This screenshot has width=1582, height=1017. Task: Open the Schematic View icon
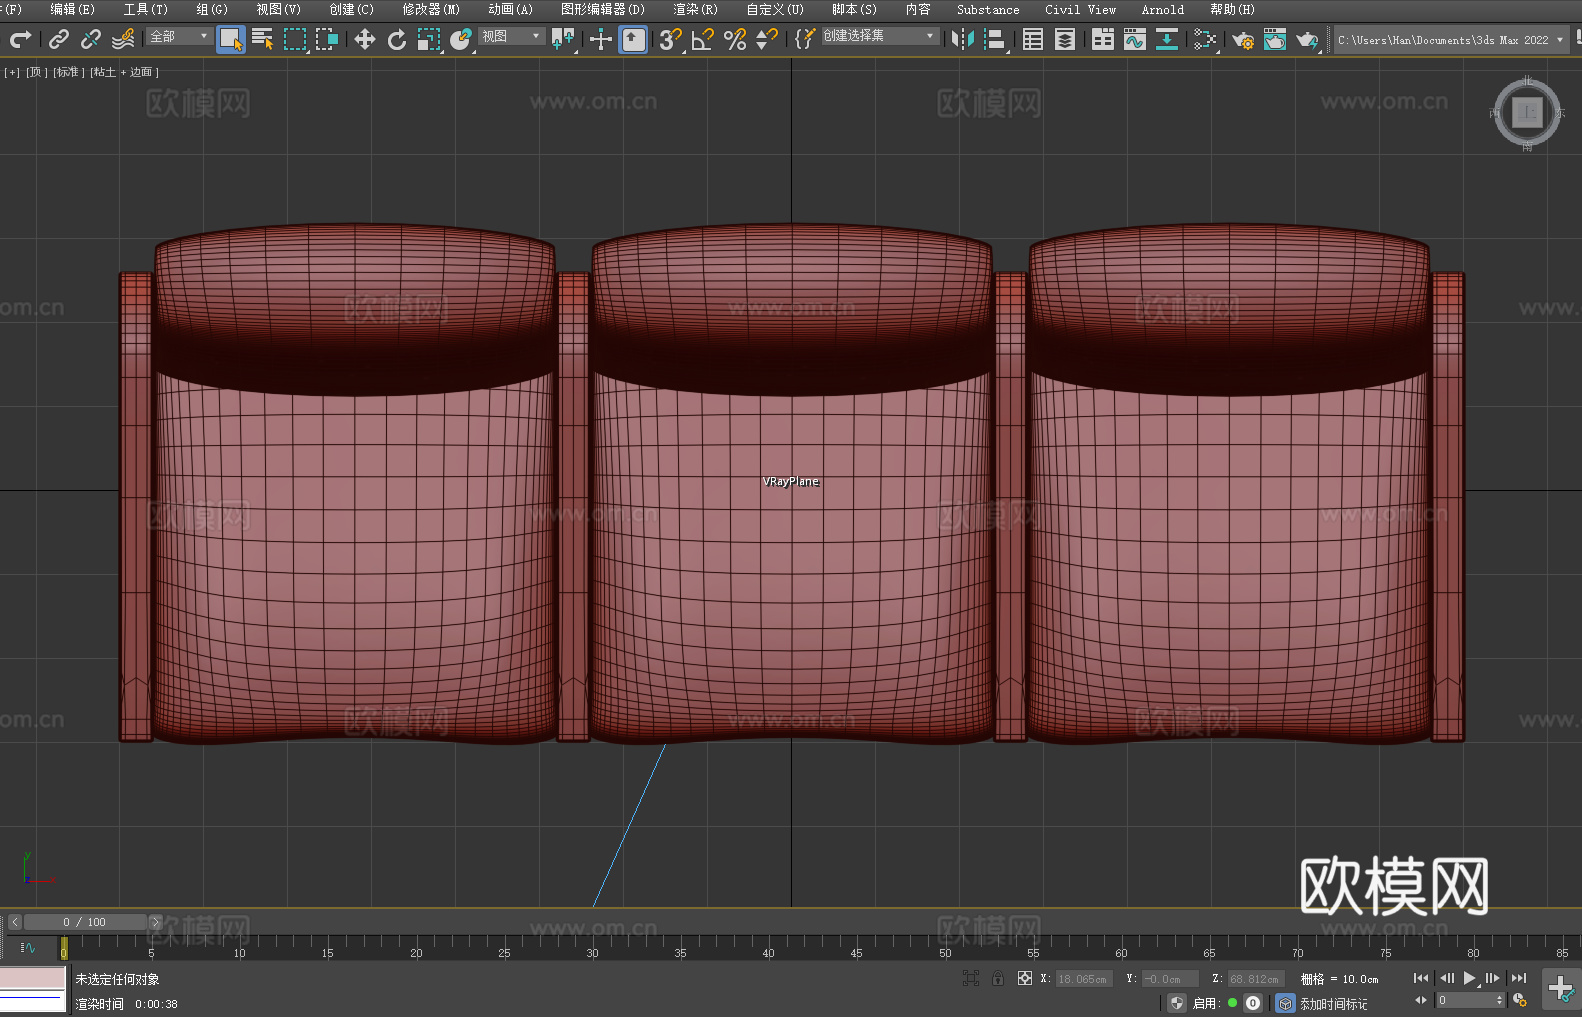point(1205,39)
